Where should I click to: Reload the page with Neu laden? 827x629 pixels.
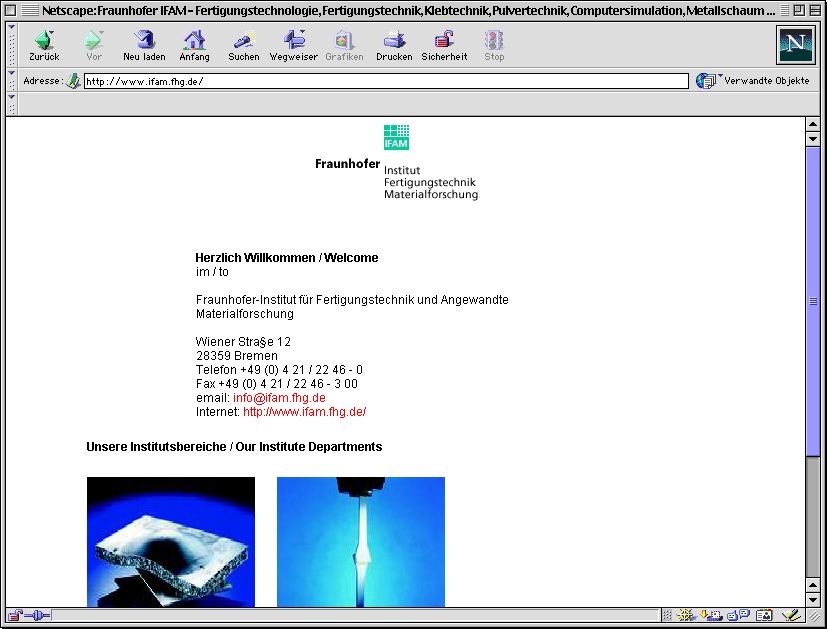click(x=144, y=46)
